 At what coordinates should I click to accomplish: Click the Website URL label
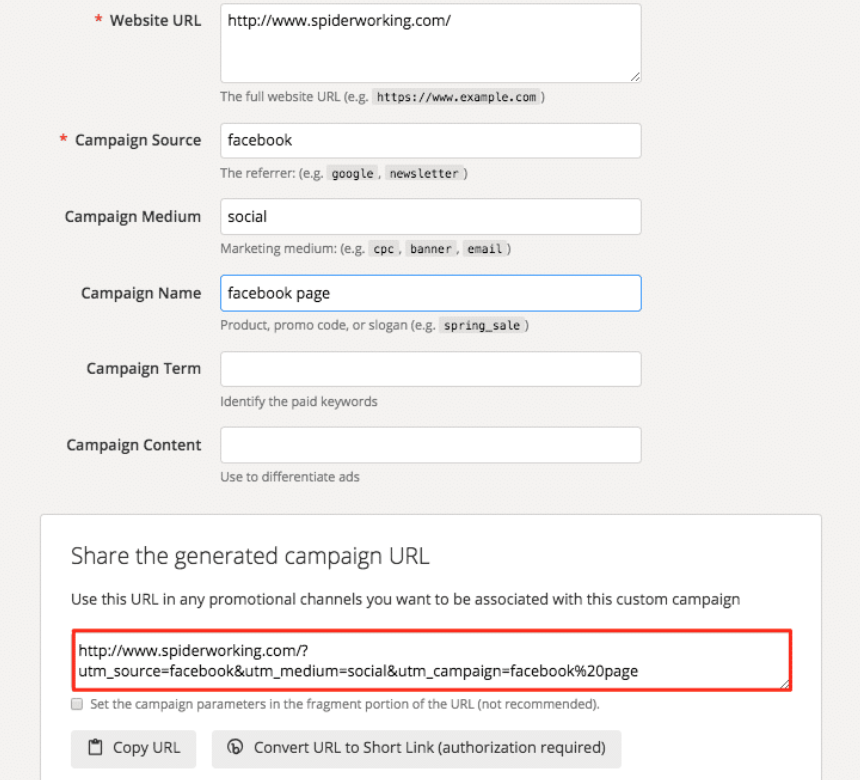point(155,20)
